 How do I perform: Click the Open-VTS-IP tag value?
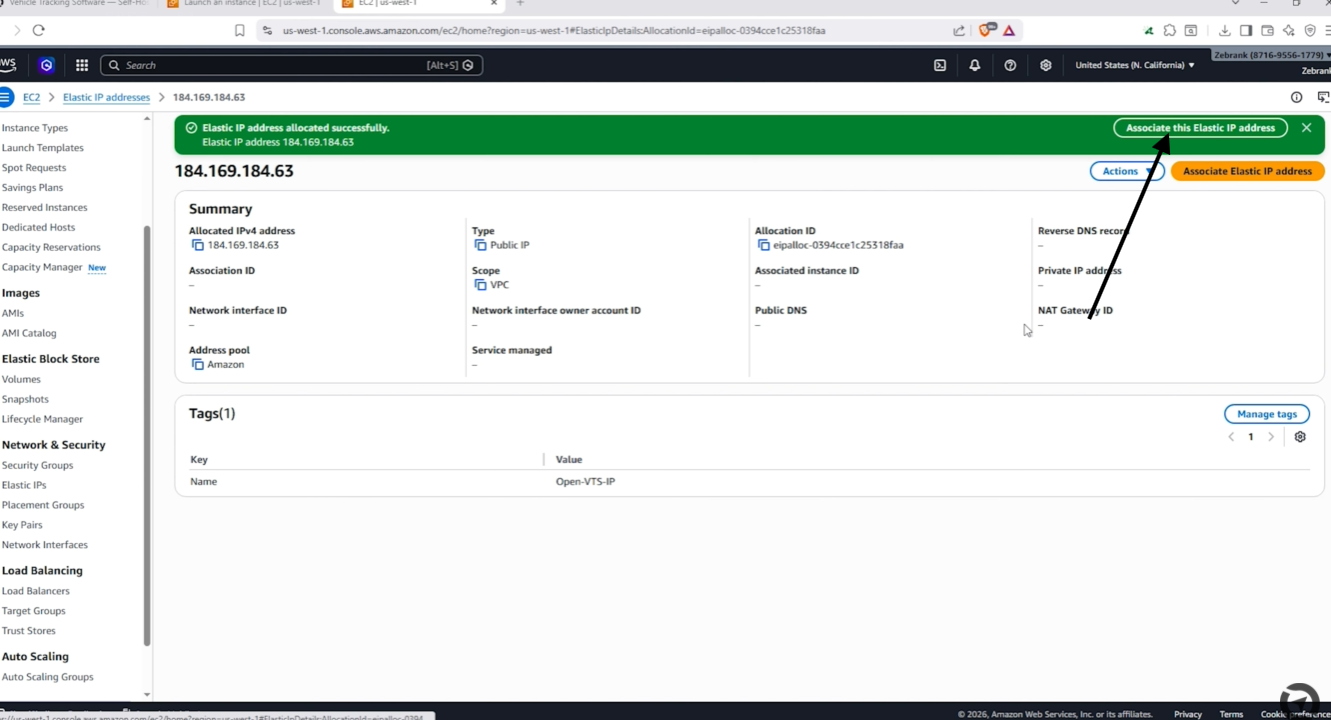coord(585,482)
